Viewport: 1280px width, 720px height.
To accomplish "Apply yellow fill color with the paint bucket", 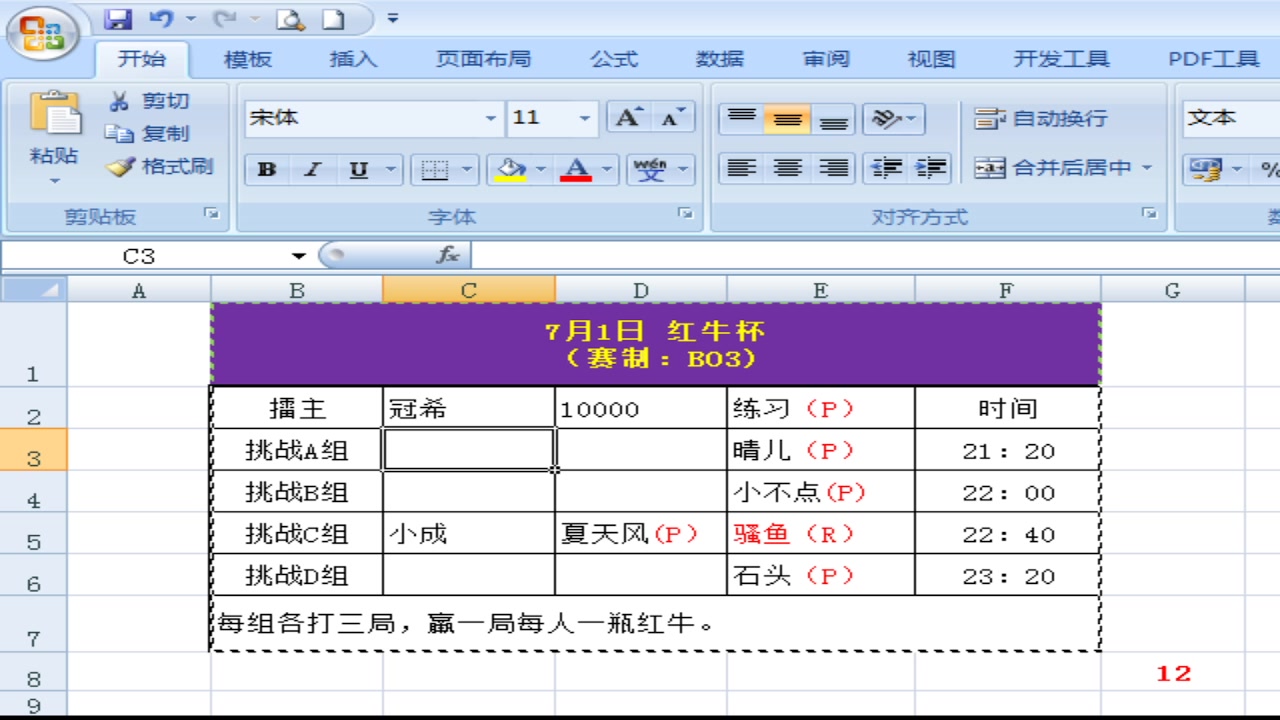I will pyautogui.click(x=511, y=169).
